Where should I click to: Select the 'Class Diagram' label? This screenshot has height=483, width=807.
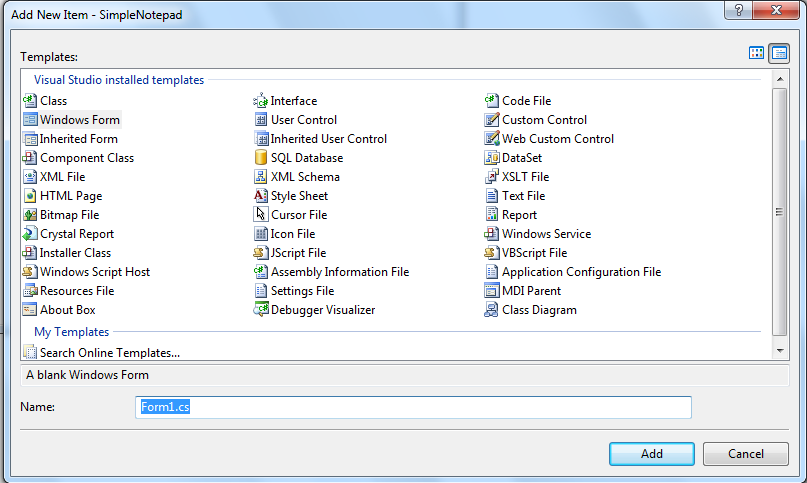coord(539,310)
